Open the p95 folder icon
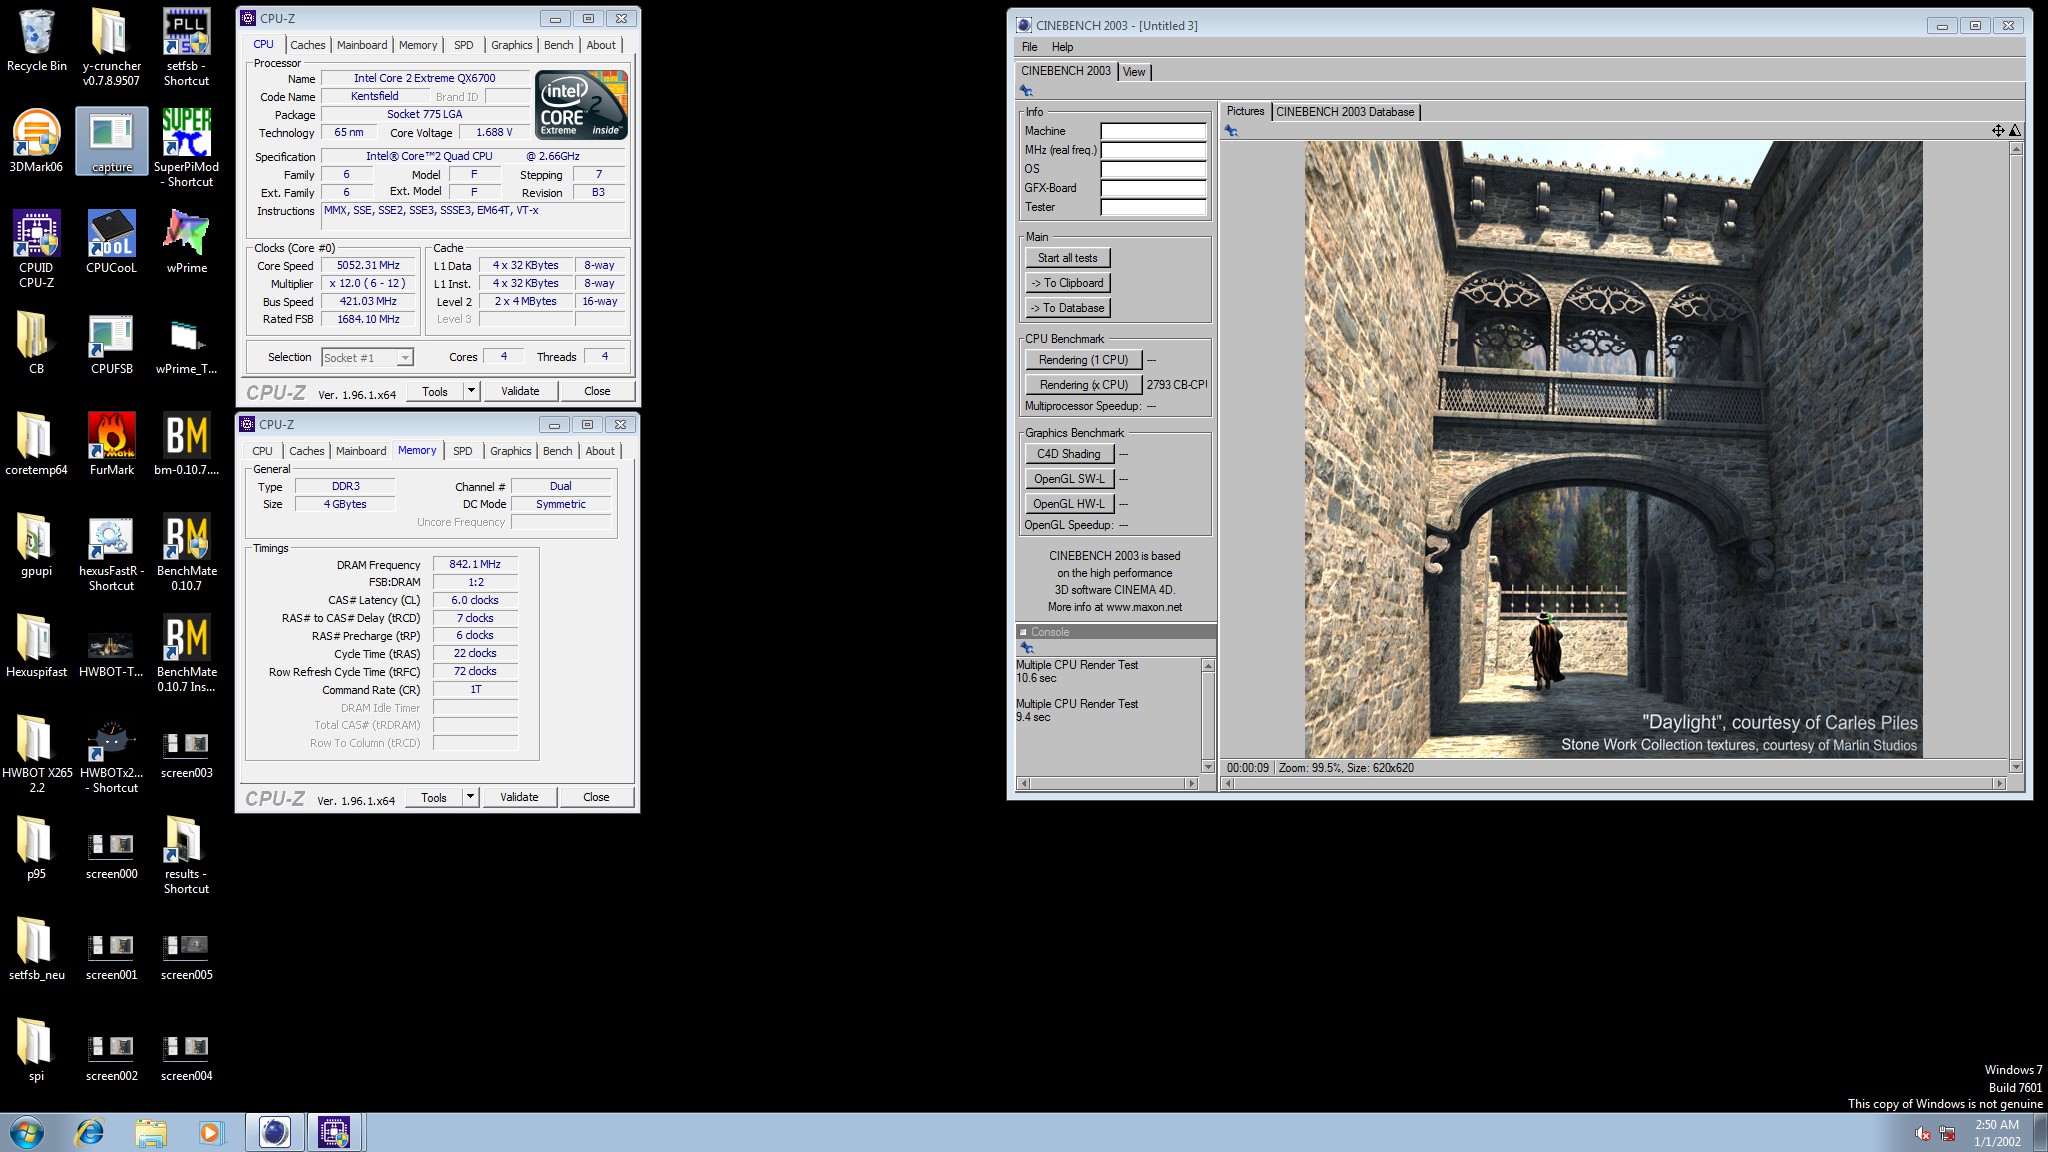 [36, 847]
